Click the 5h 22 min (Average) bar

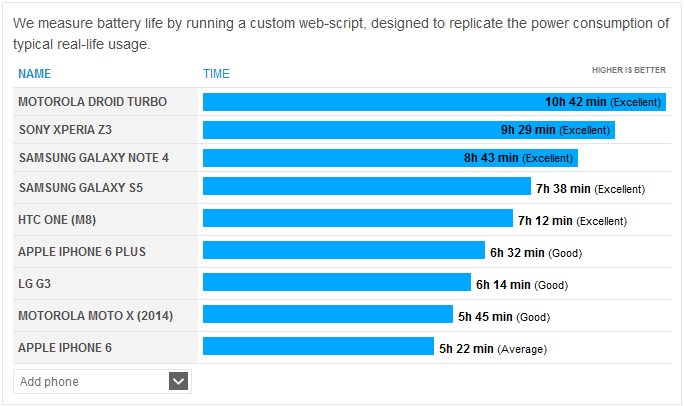318,346
